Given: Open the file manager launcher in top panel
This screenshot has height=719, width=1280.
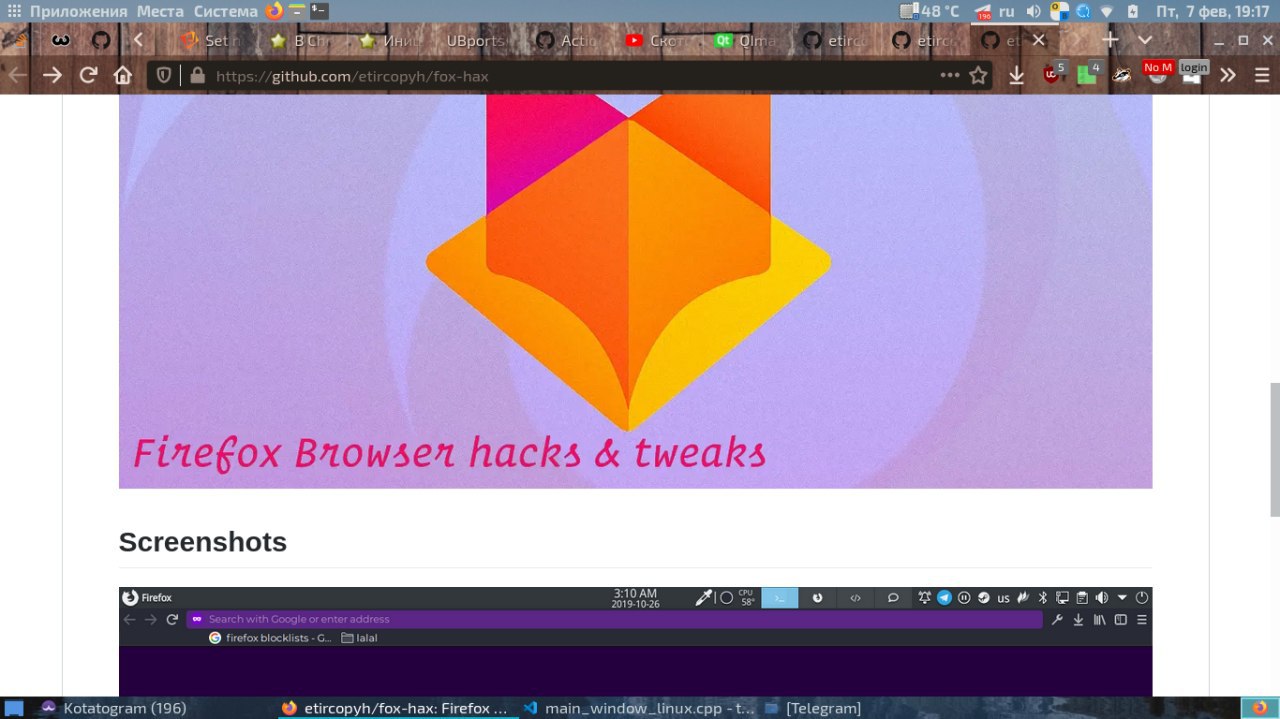Looking at the screenshot, I should tap(297, 11).
